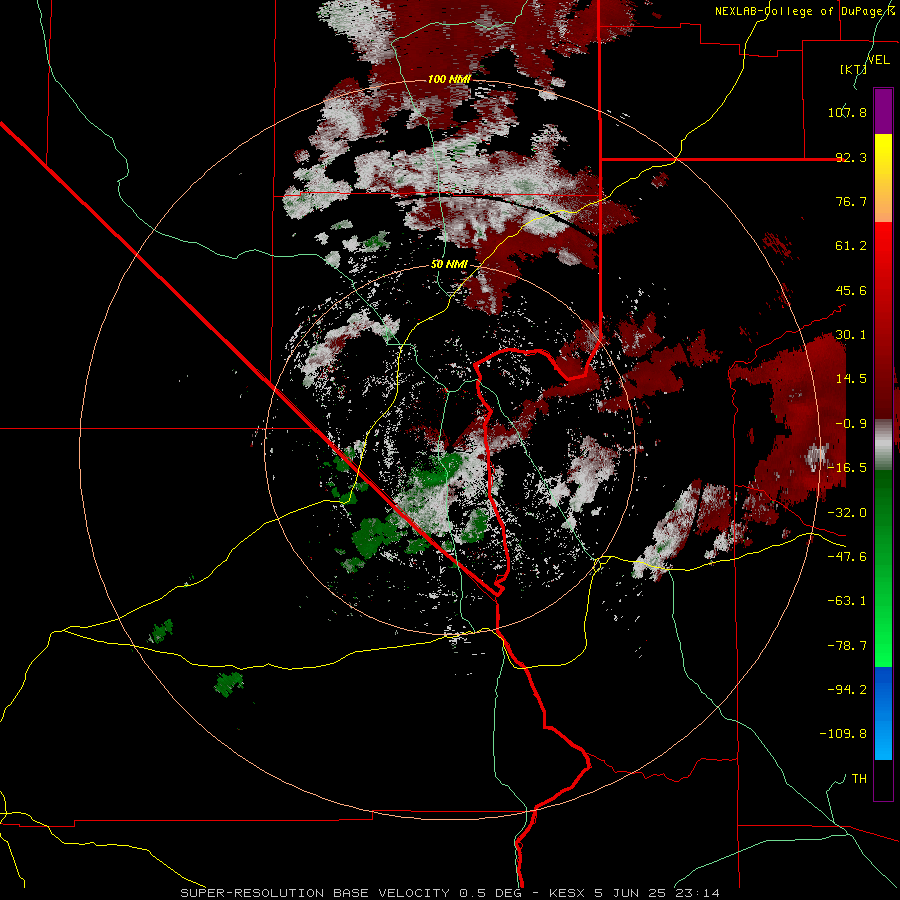Click the -32.0 velocity scale value
Image resolution: width=900 pixels, height=900 pixels.
[847, 513]
